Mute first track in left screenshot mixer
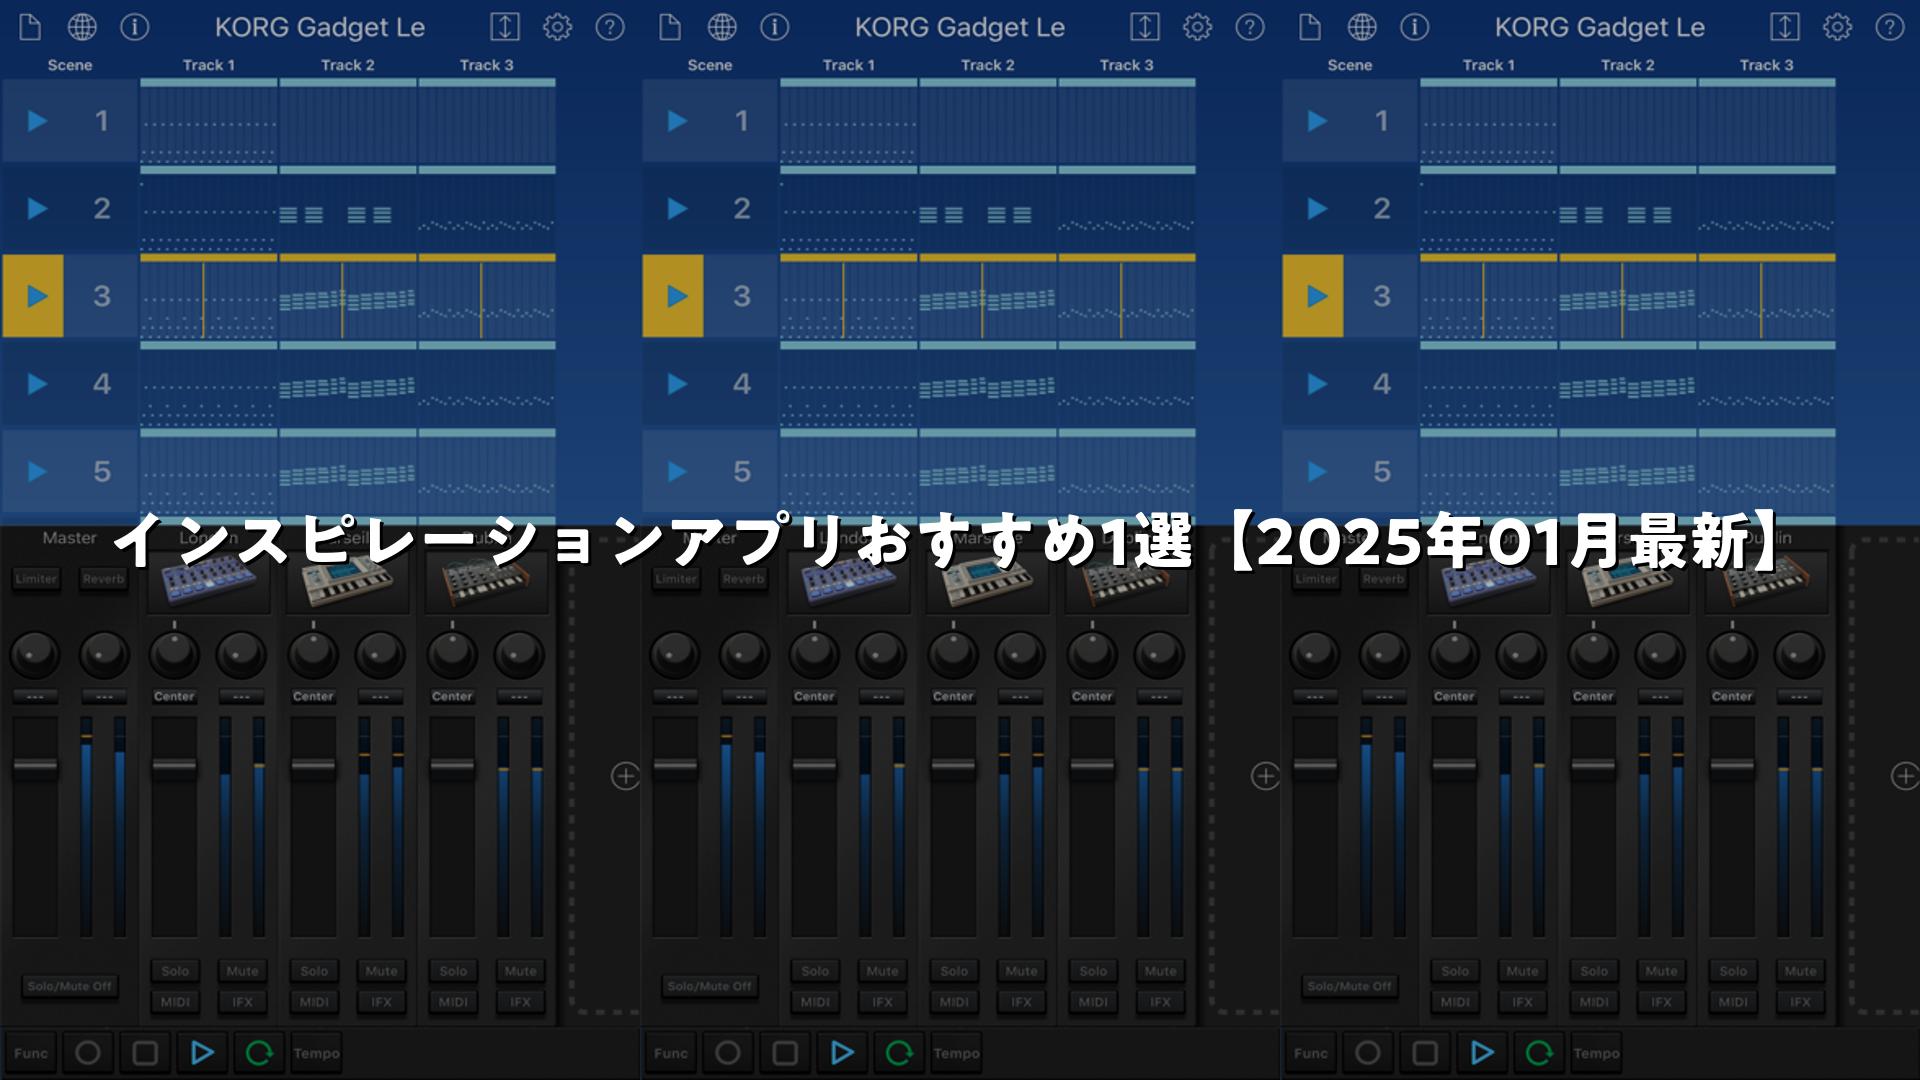1920x1080 pixels. [242, 971]
